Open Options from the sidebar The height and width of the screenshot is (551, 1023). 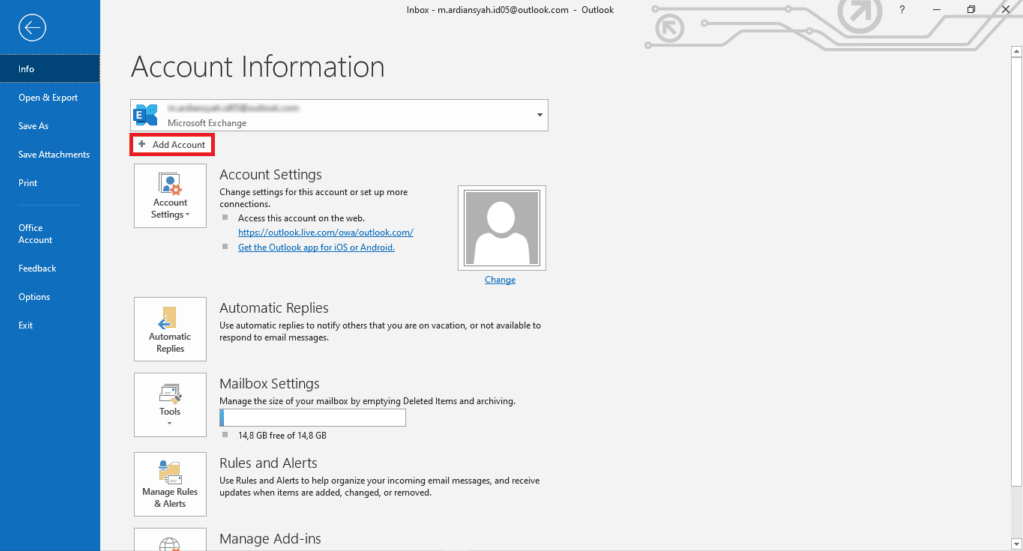(x=34, y=297)
